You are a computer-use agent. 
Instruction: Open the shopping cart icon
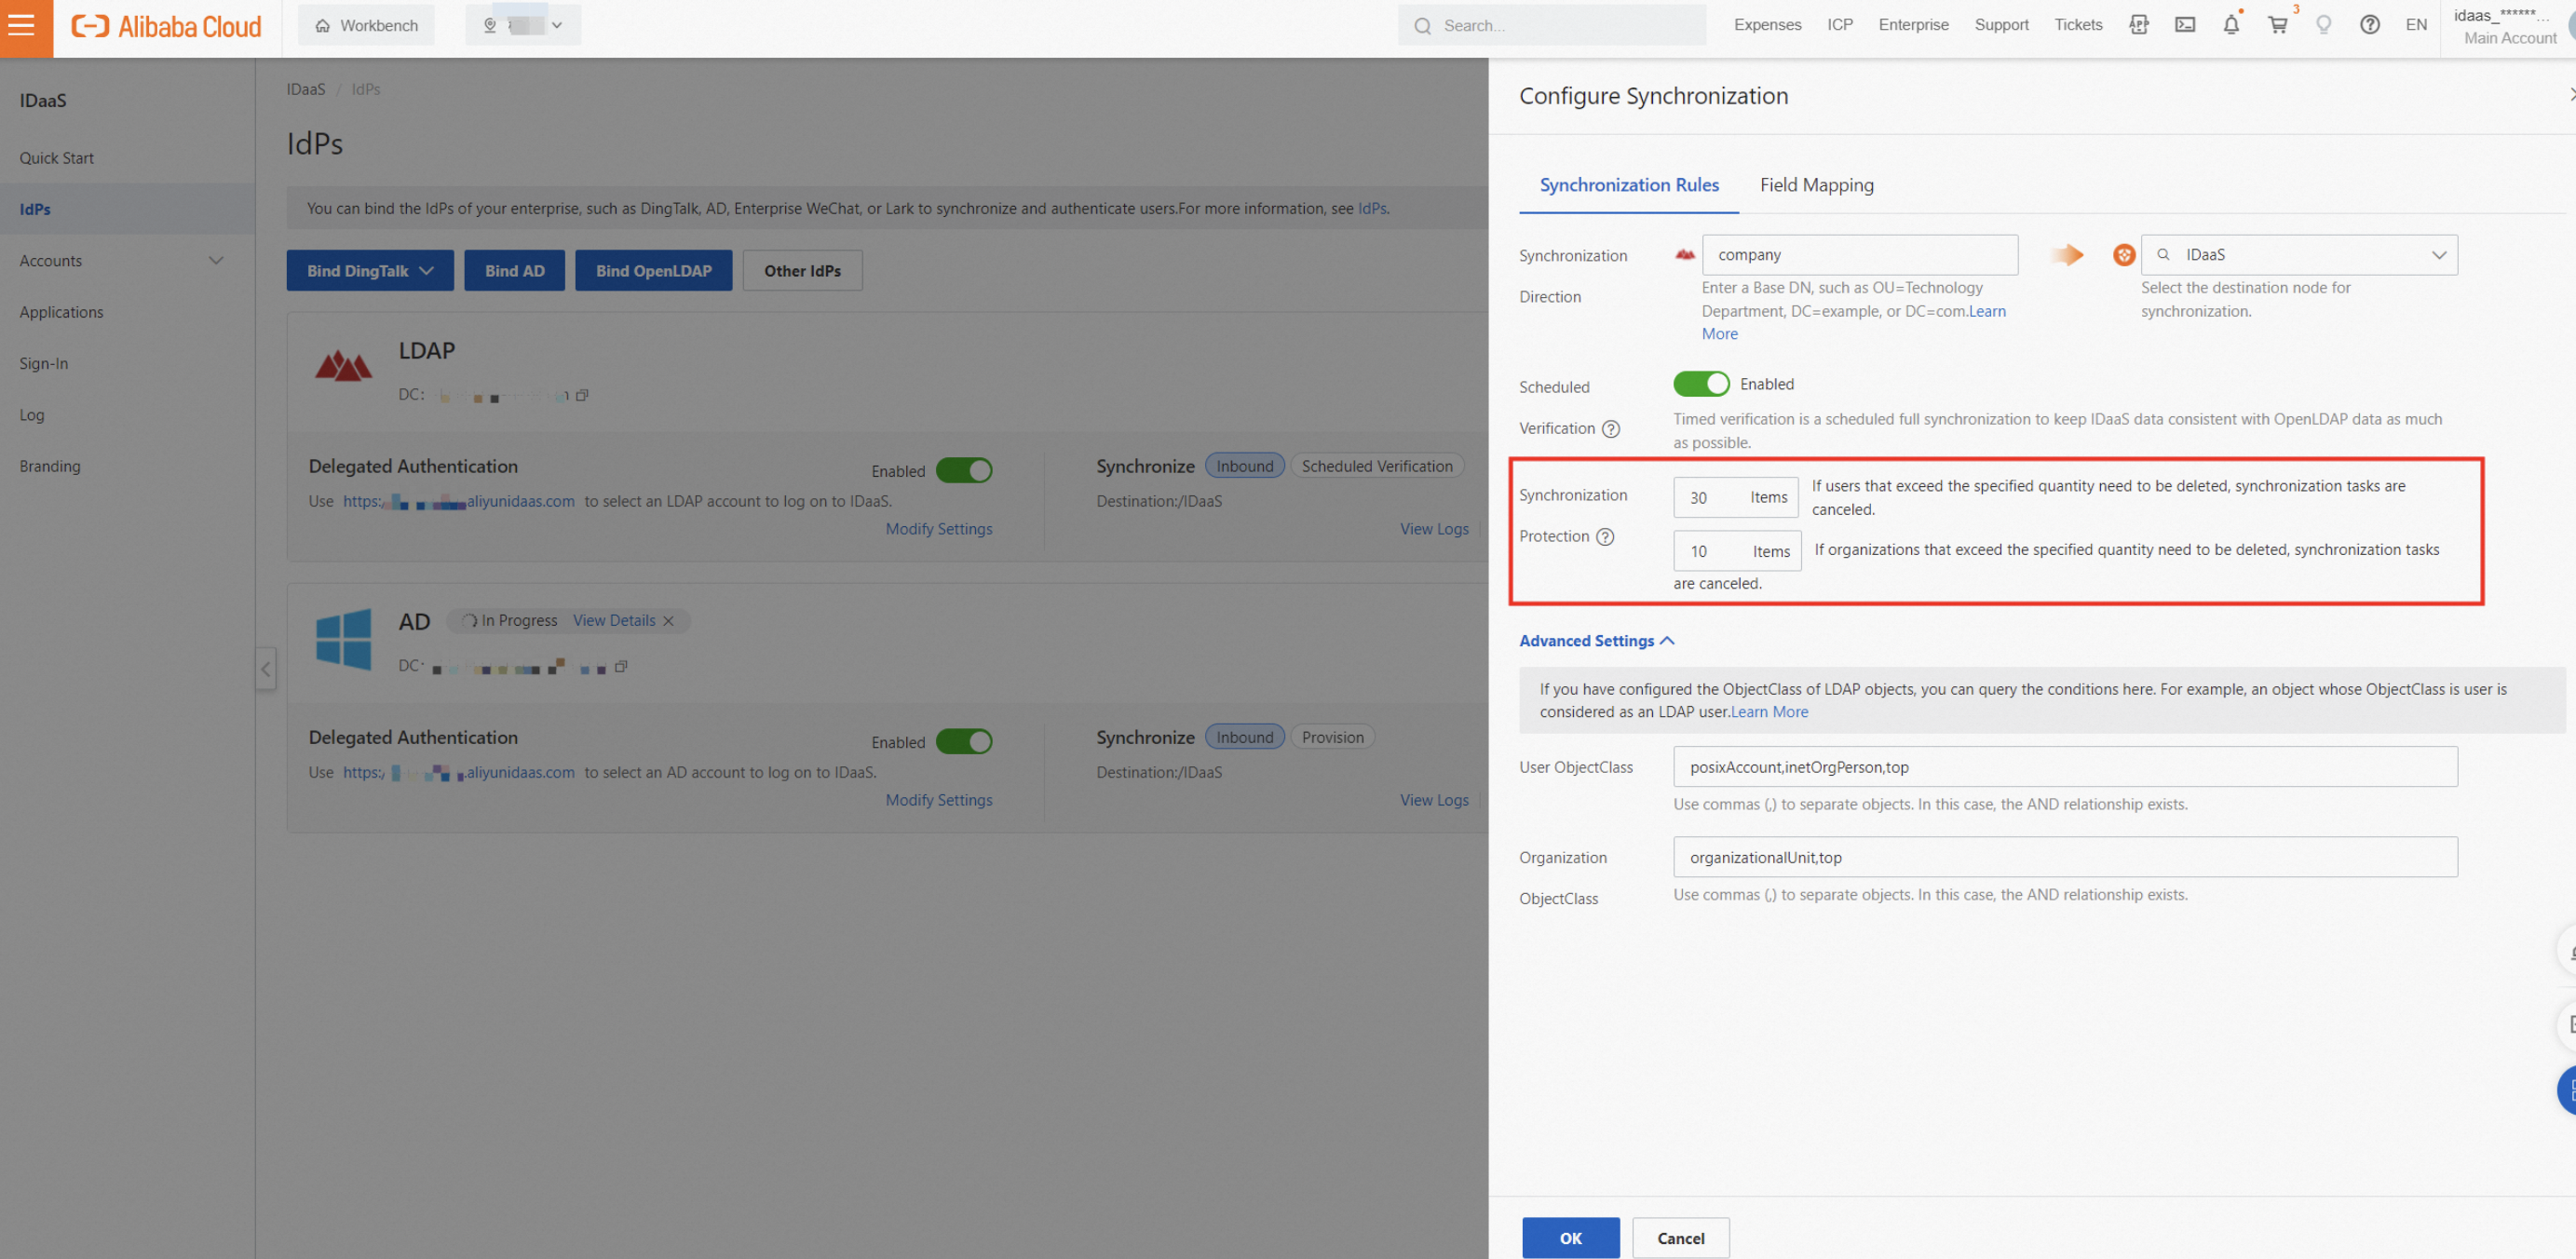point(2278,25)
